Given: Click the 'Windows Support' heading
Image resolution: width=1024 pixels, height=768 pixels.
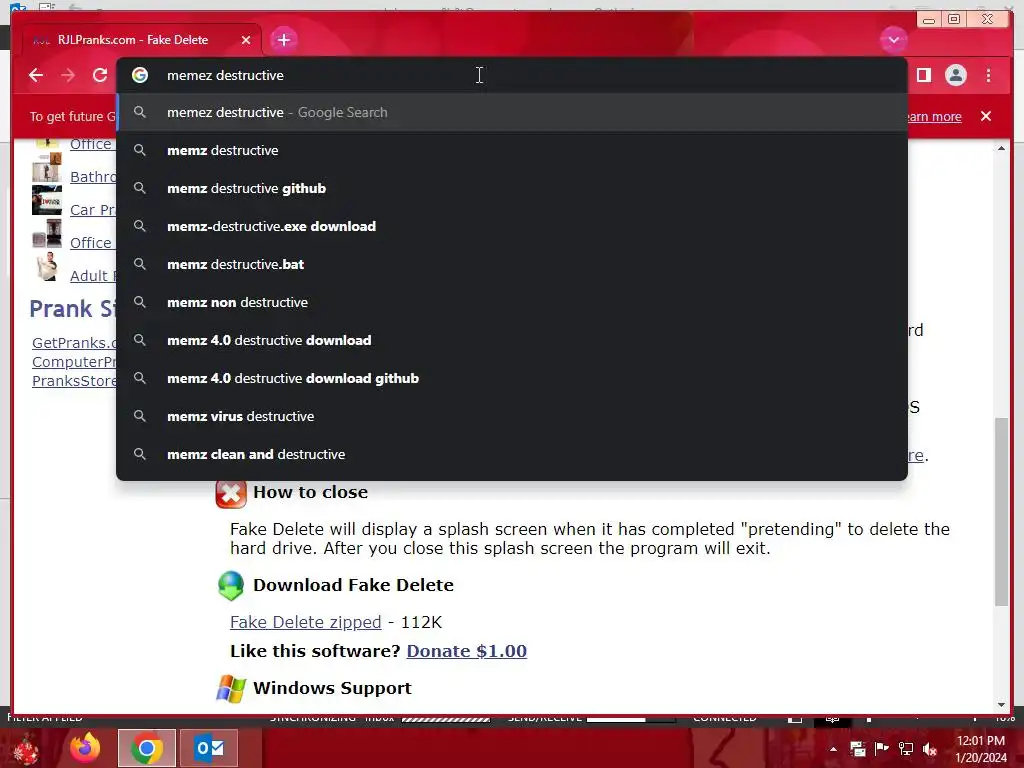Looking at the screenshot, I should [332, 688].
